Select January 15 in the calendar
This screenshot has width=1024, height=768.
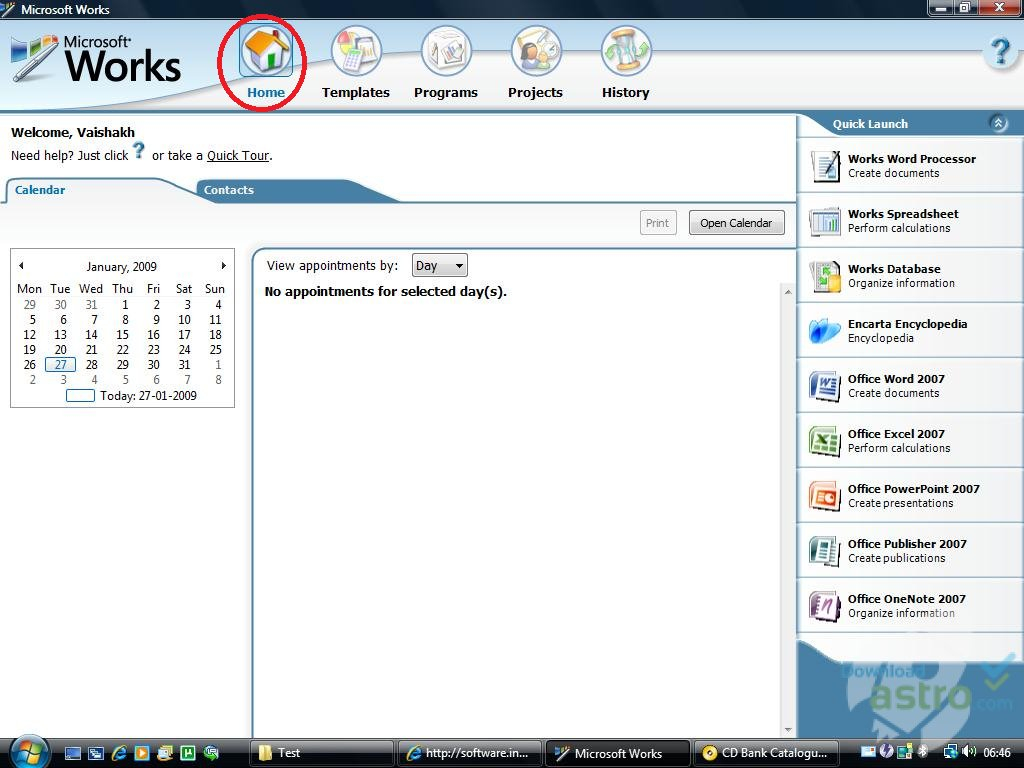pos(122,335)
